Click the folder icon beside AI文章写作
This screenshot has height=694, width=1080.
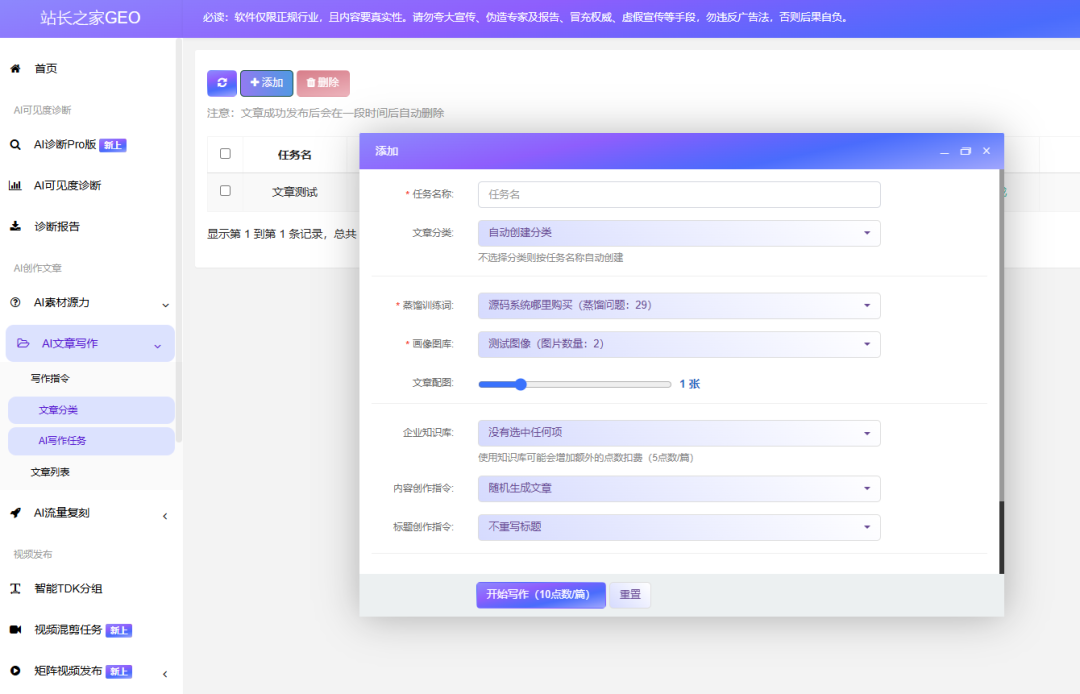point(23,343)
